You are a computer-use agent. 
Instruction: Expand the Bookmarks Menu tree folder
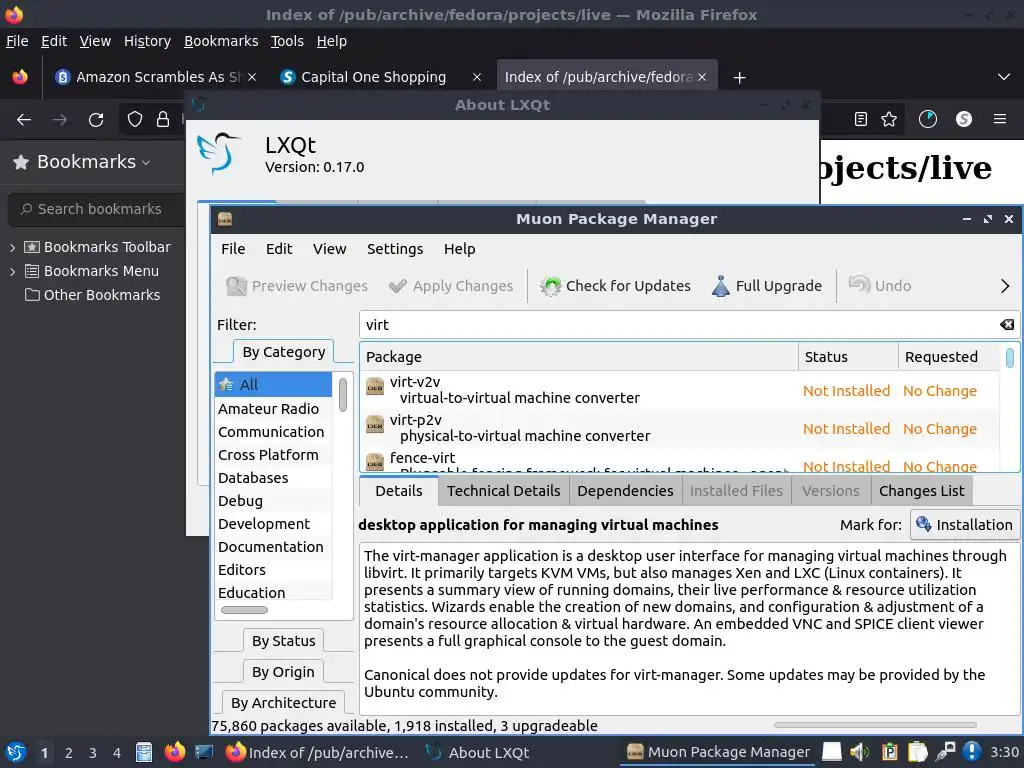point(12,271)
